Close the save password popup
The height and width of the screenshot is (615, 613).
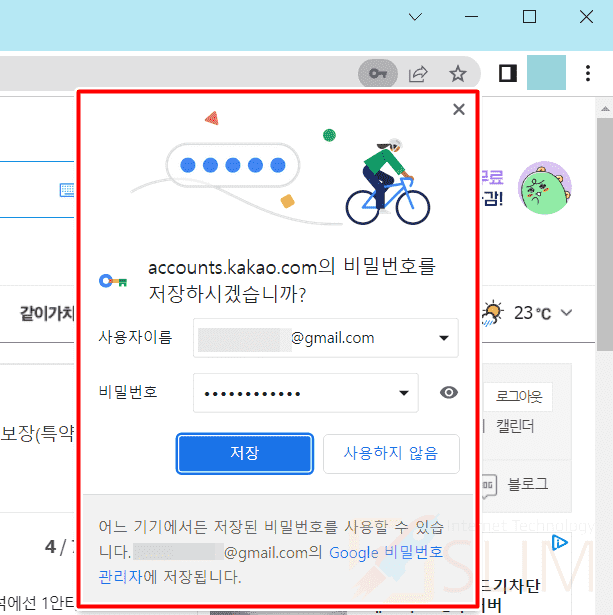click(459, 109)
